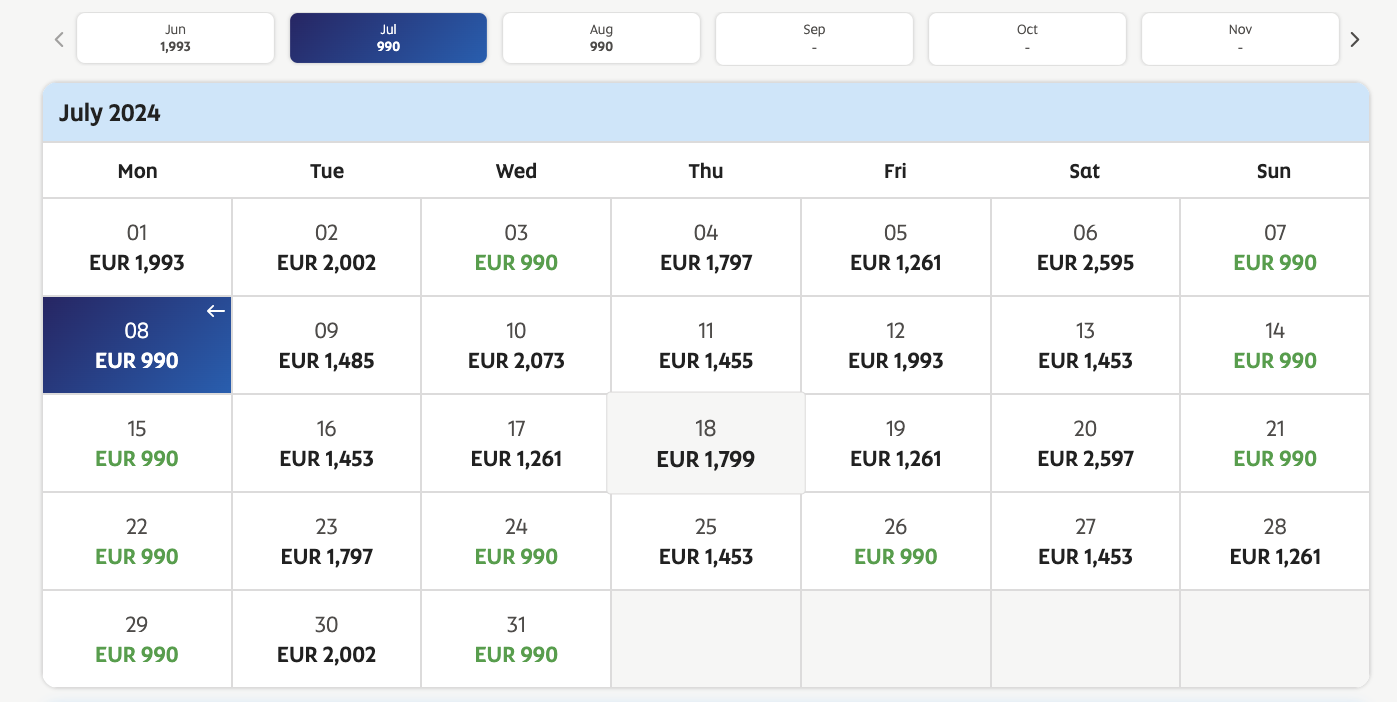This screenshot has height=702, width=1397.
Task: Choose the Oct month tab
Action: tap(1027, 38)
